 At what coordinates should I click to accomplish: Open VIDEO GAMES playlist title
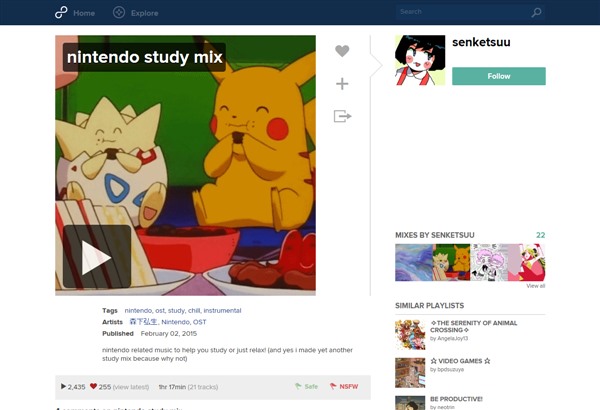tap(460, 361)
